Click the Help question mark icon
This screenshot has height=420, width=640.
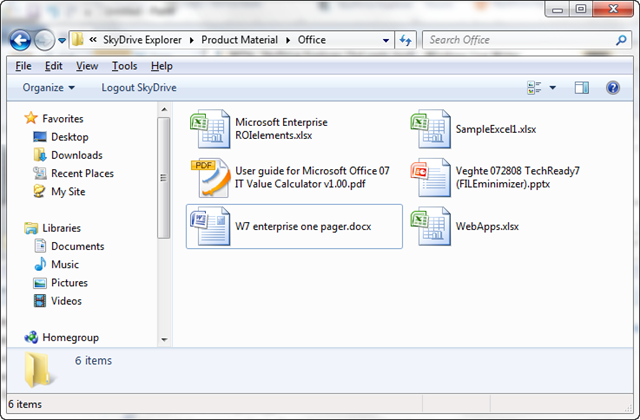[x=611, y=88]
